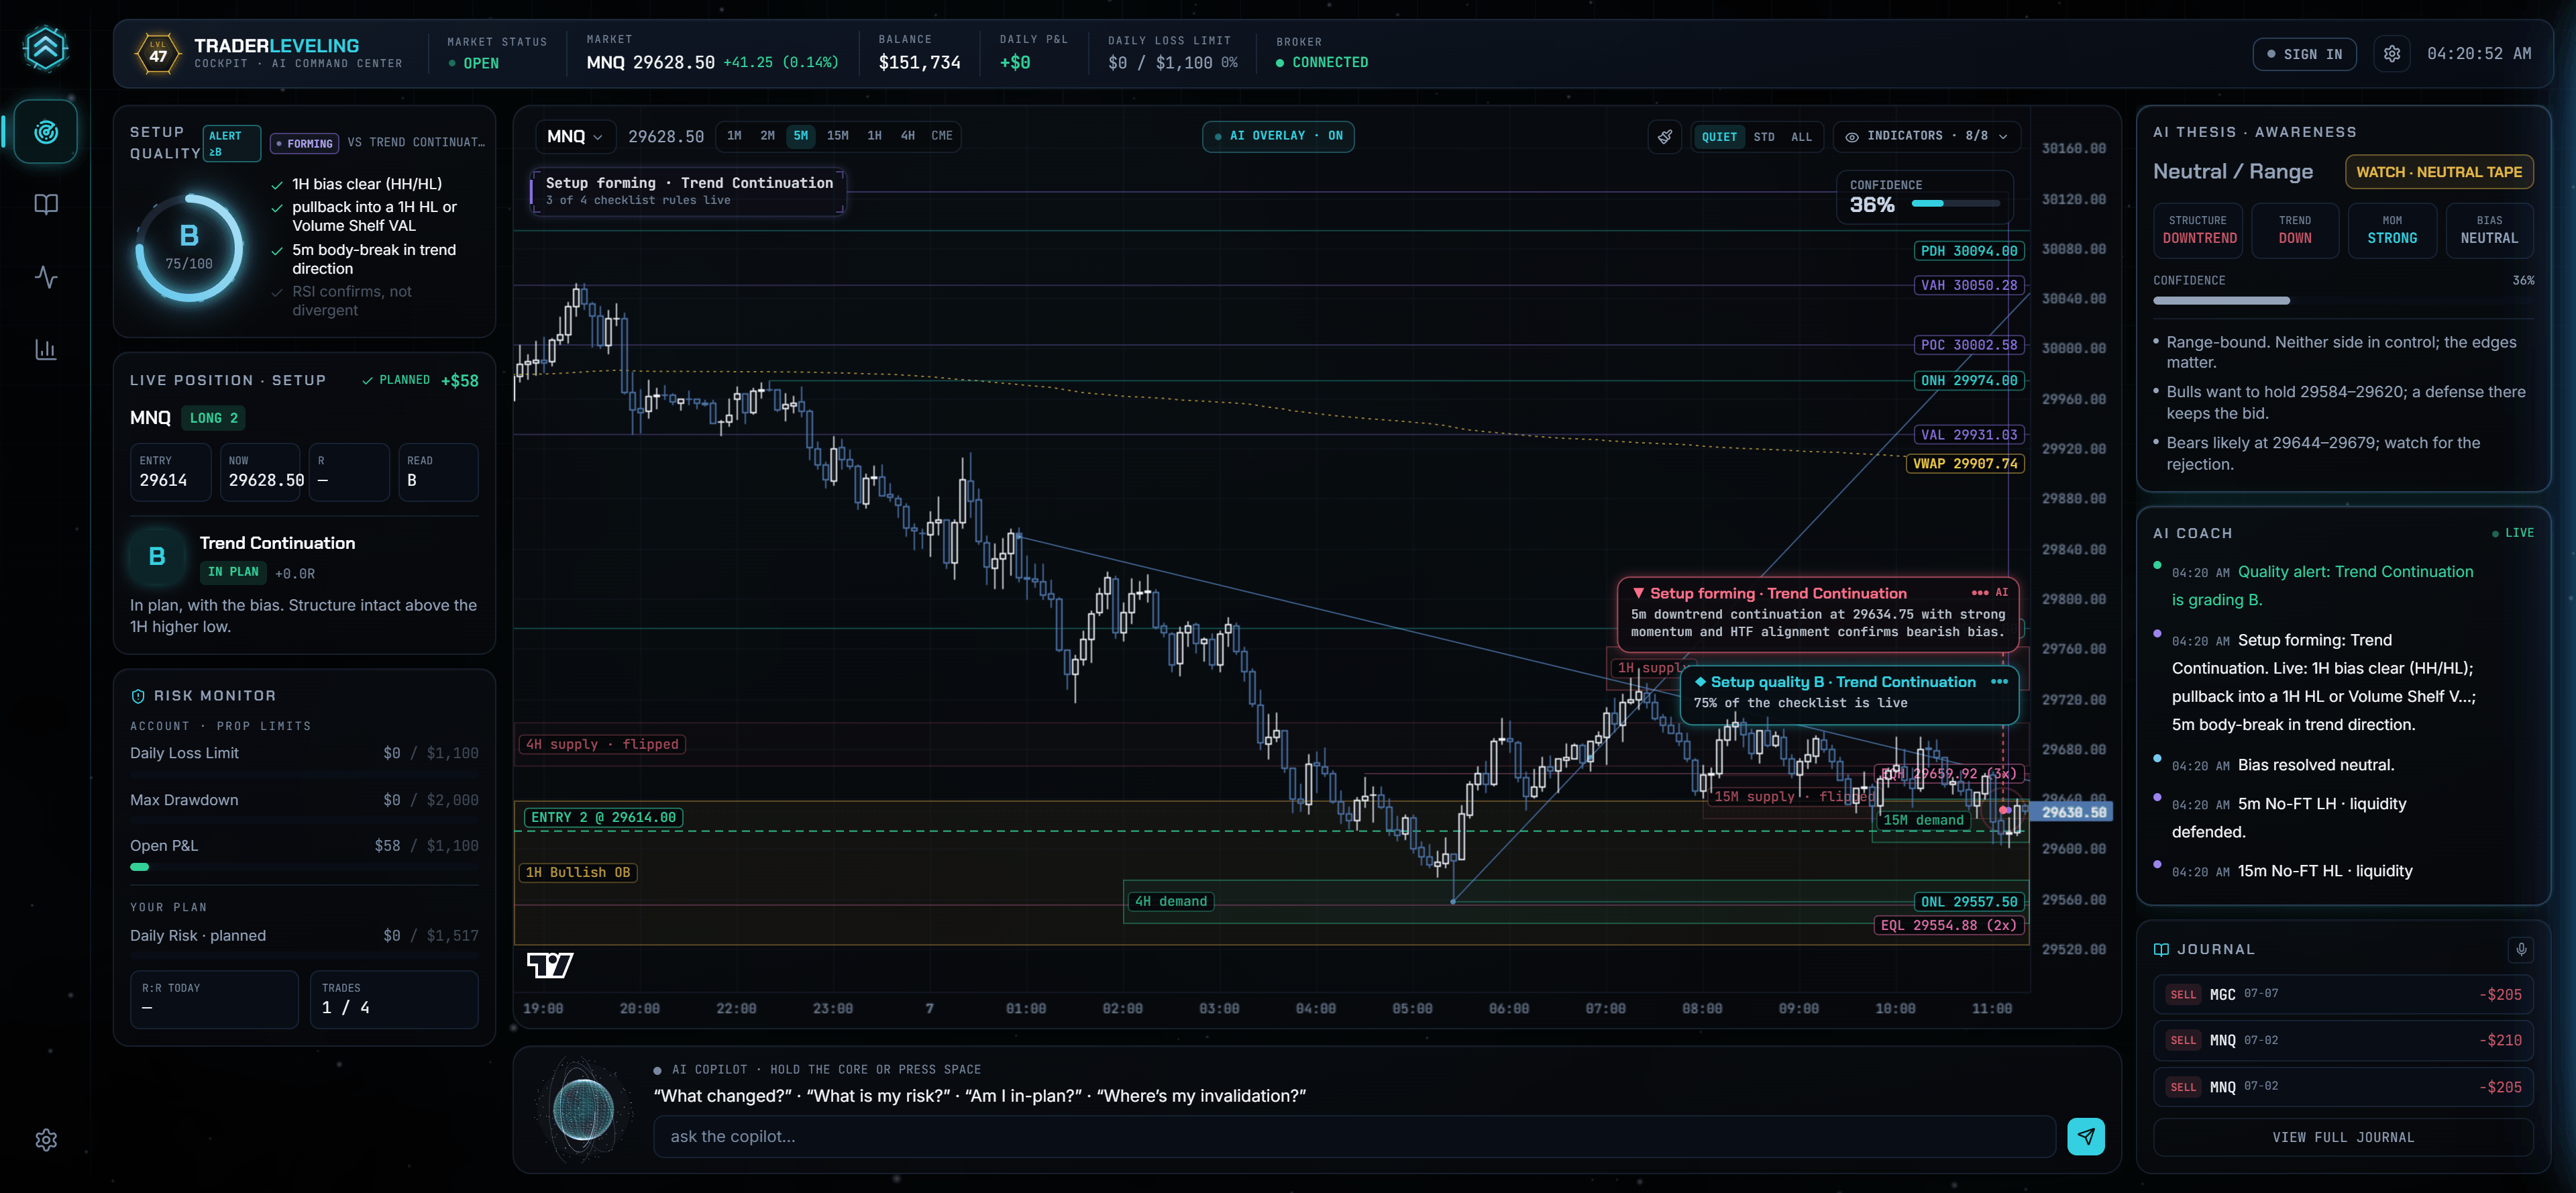
Task: Click the level 47 hexagon badge
Action: tap(158, 53)
